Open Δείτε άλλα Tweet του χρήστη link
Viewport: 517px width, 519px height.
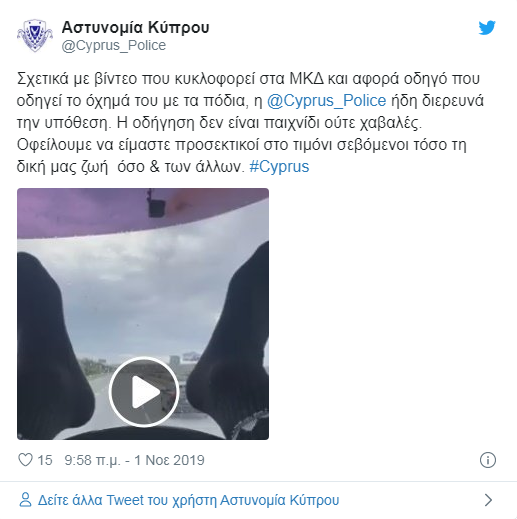tap(188, 500)
